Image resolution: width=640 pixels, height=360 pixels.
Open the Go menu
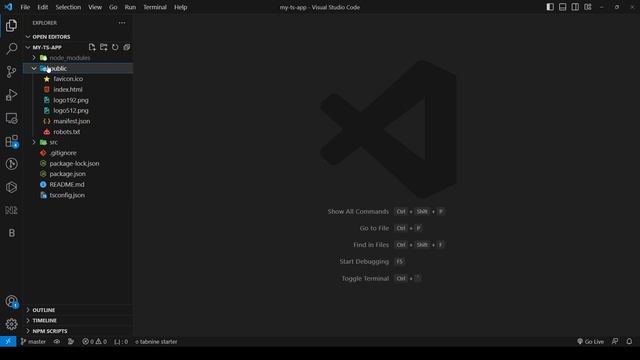click(113, 7)
